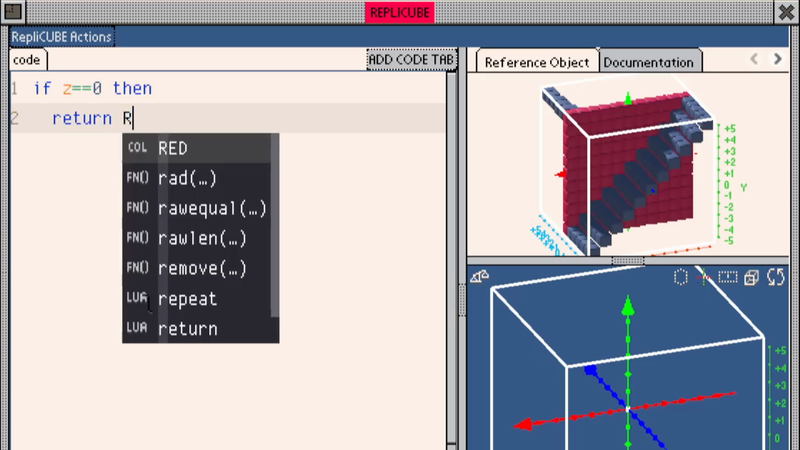Click the ADD CODE TAB button
The image size is (800, 450).
click(x=411, y=60)
